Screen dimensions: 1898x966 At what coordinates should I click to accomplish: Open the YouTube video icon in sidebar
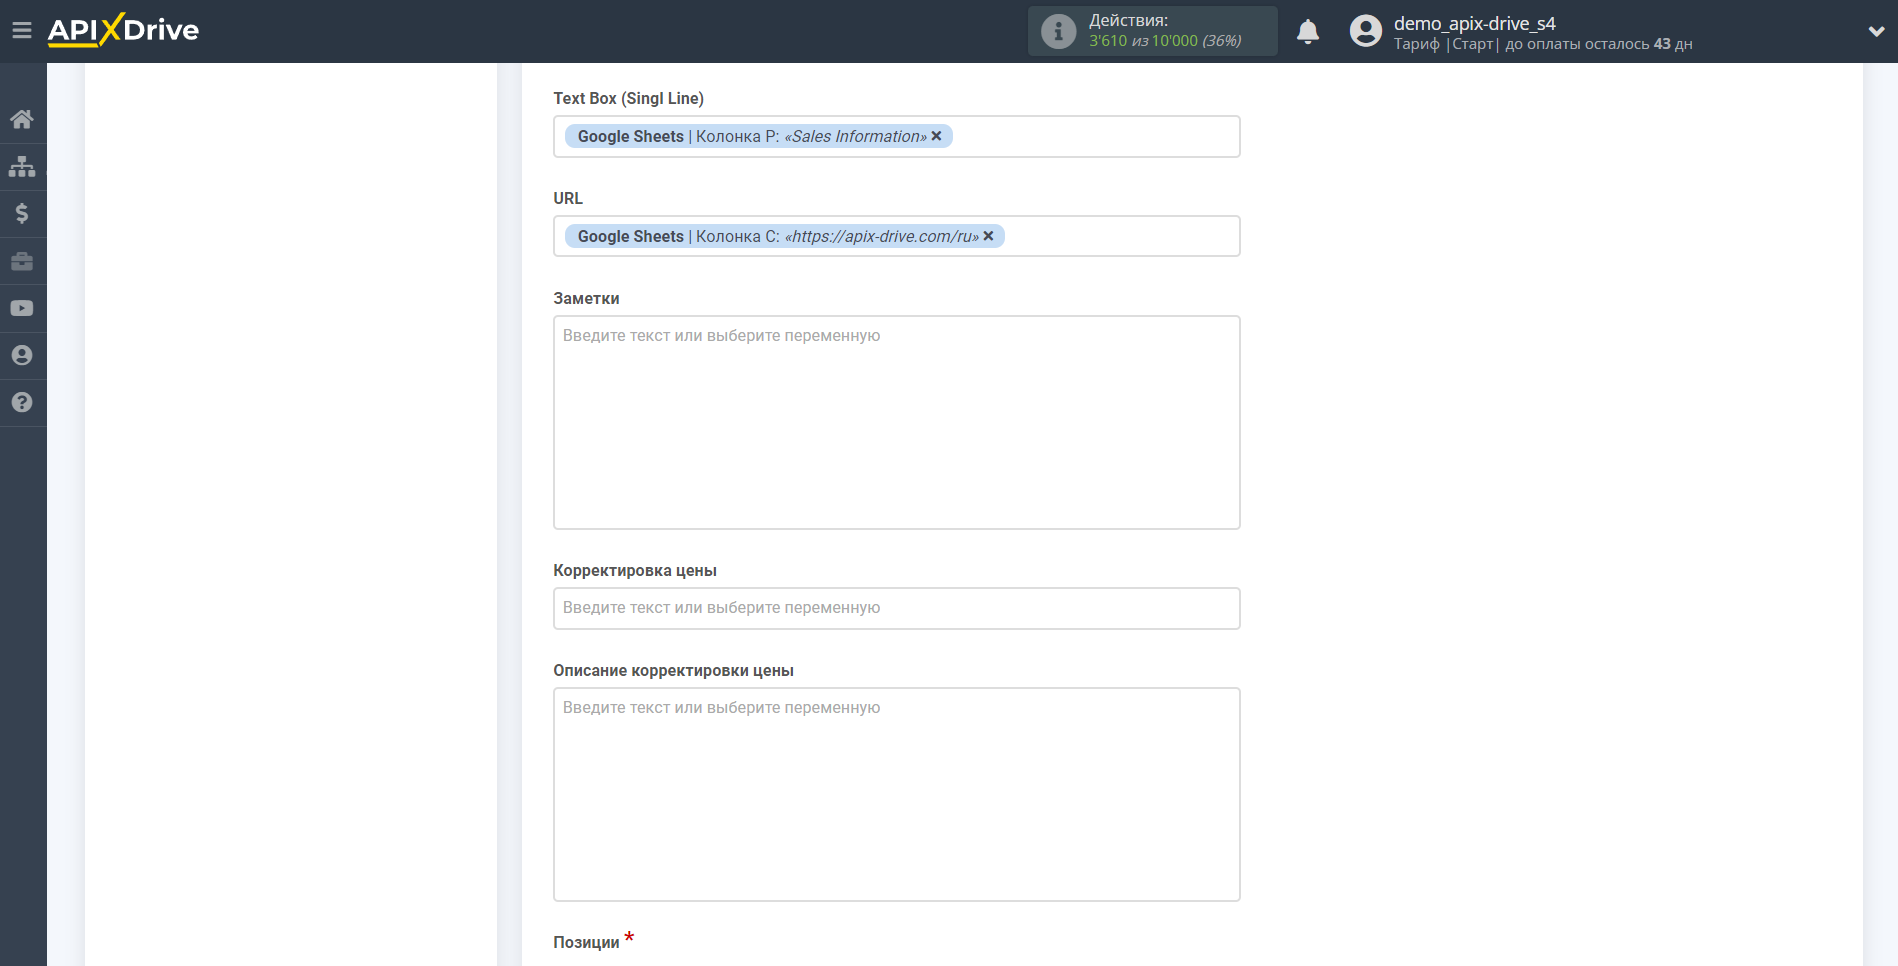22,308
